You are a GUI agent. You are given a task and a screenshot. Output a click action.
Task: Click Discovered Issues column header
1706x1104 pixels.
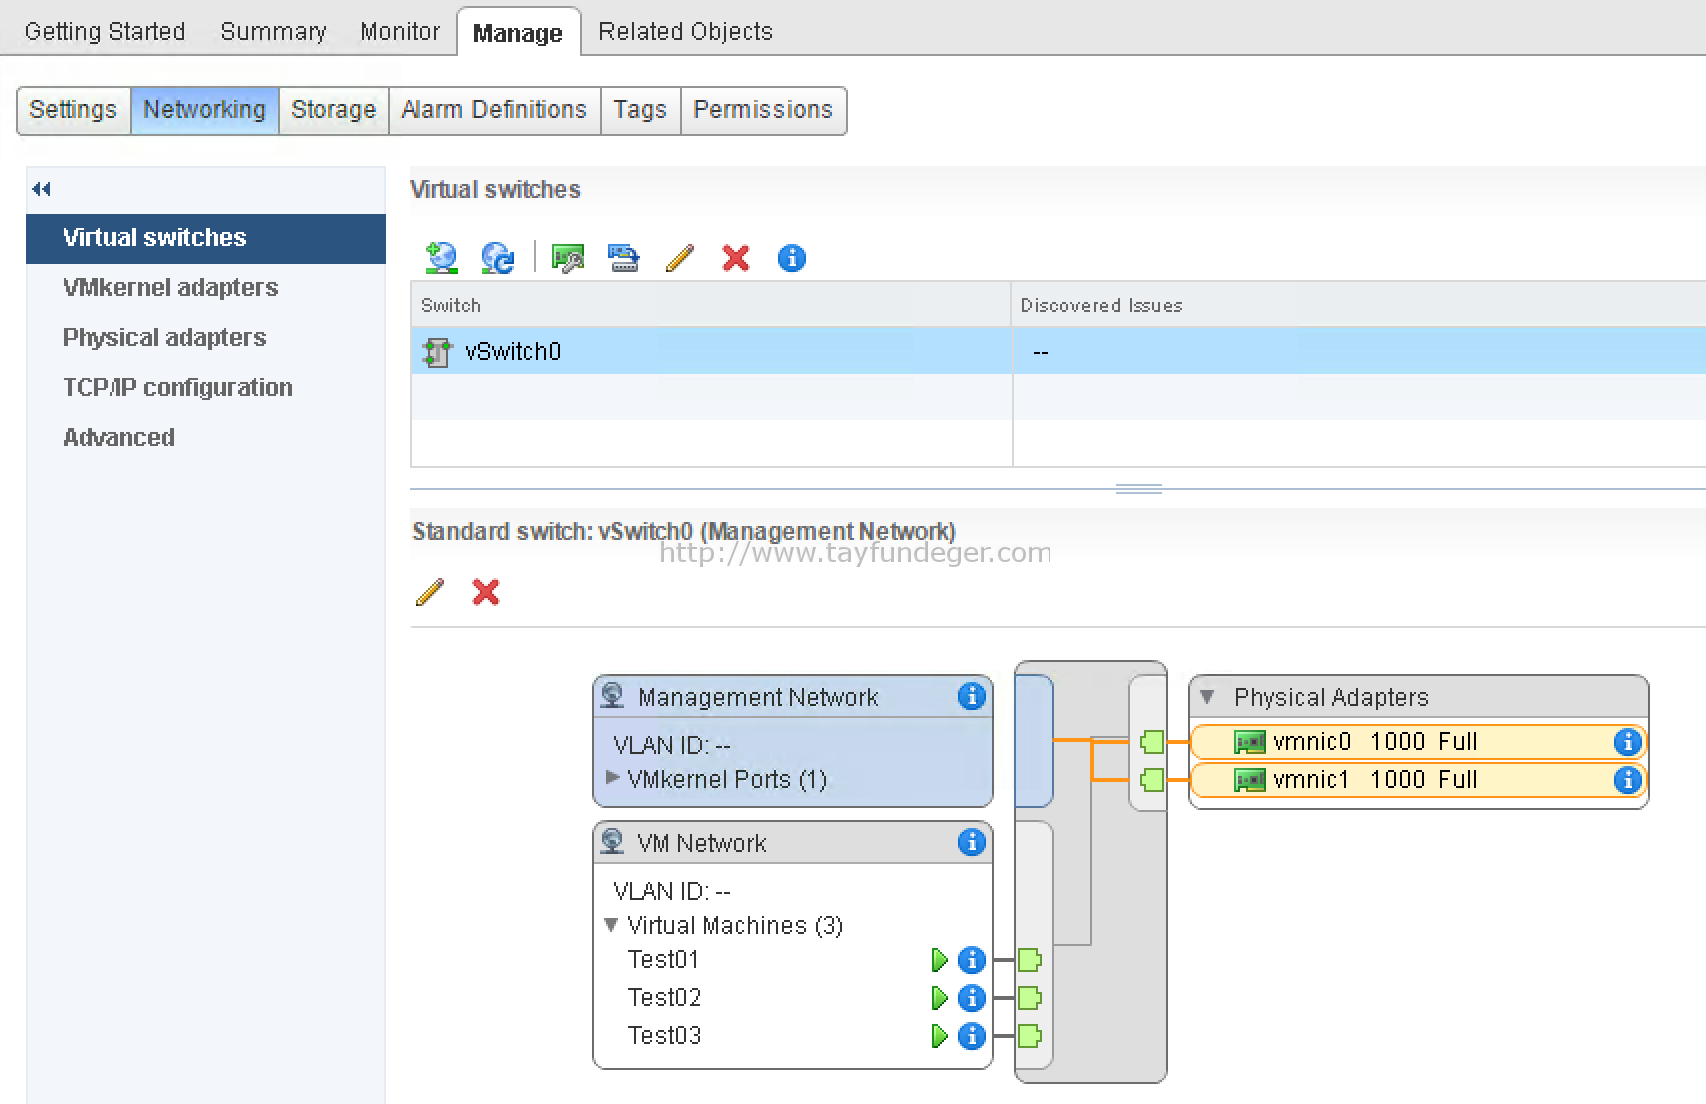coord(1359,305)
